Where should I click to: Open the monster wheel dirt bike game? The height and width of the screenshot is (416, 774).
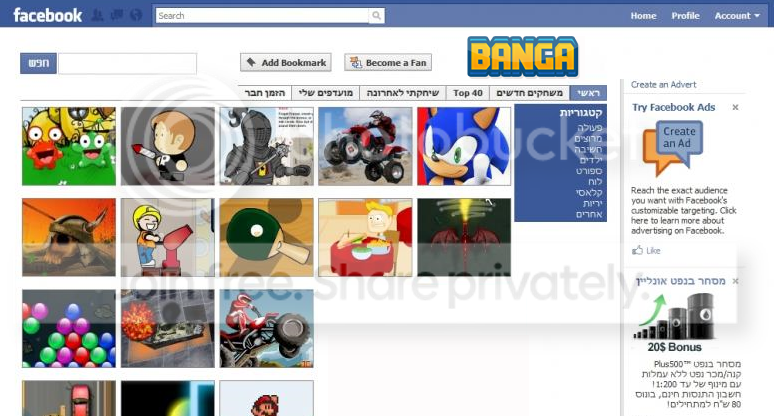[267, 329]
